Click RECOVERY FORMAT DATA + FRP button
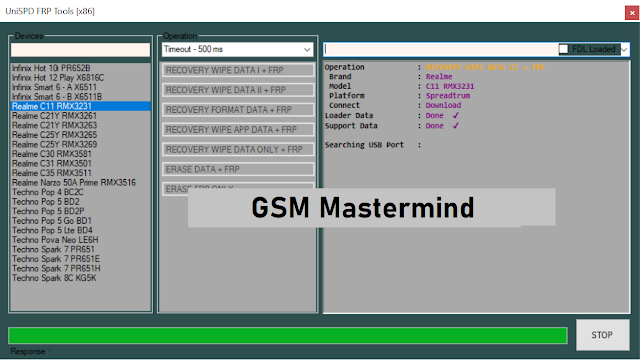The width and height of the screenshot is (640, 360). (238, 110)
